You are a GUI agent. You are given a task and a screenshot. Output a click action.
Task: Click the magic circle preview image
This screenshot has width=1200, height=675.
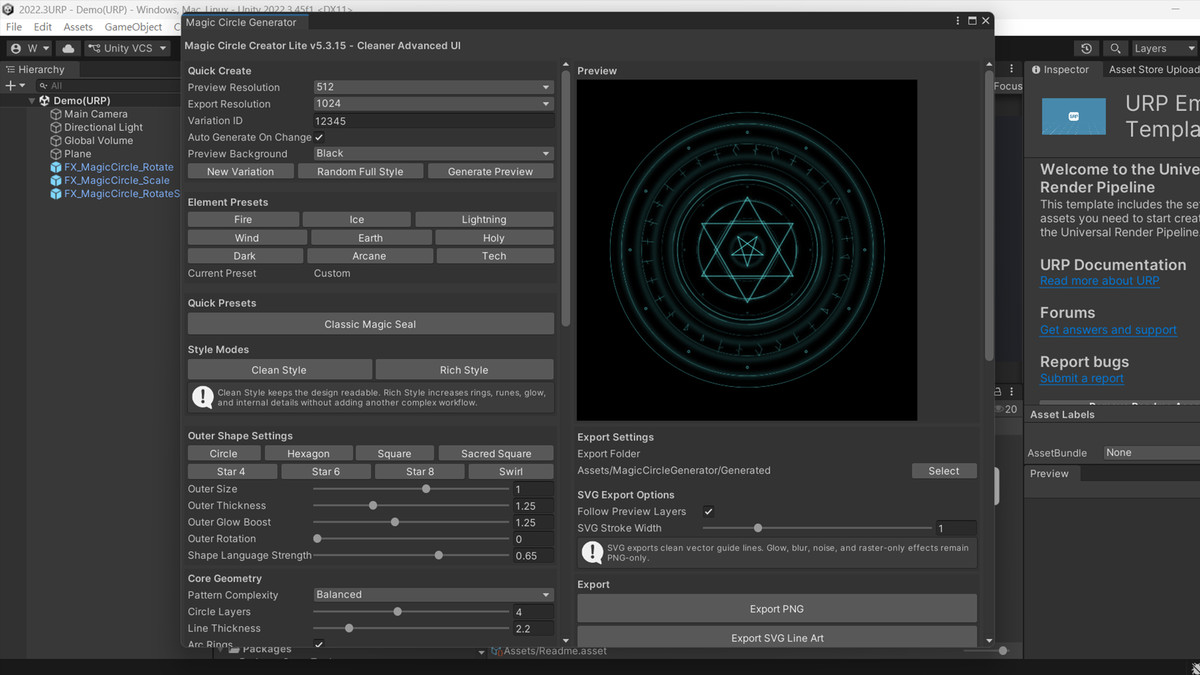[x=747, y=250]
